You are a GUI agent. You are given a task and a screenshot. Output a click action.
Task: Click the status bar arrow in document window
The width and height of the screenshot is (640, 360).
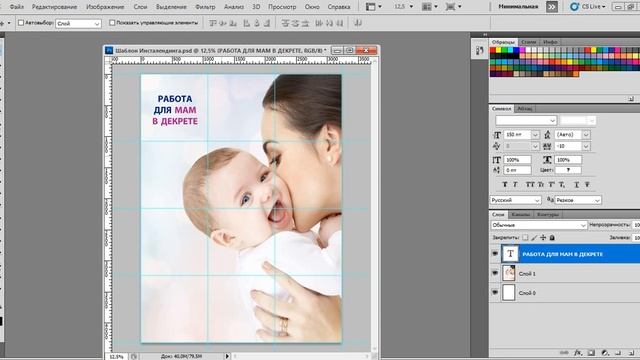pos(227,356)
